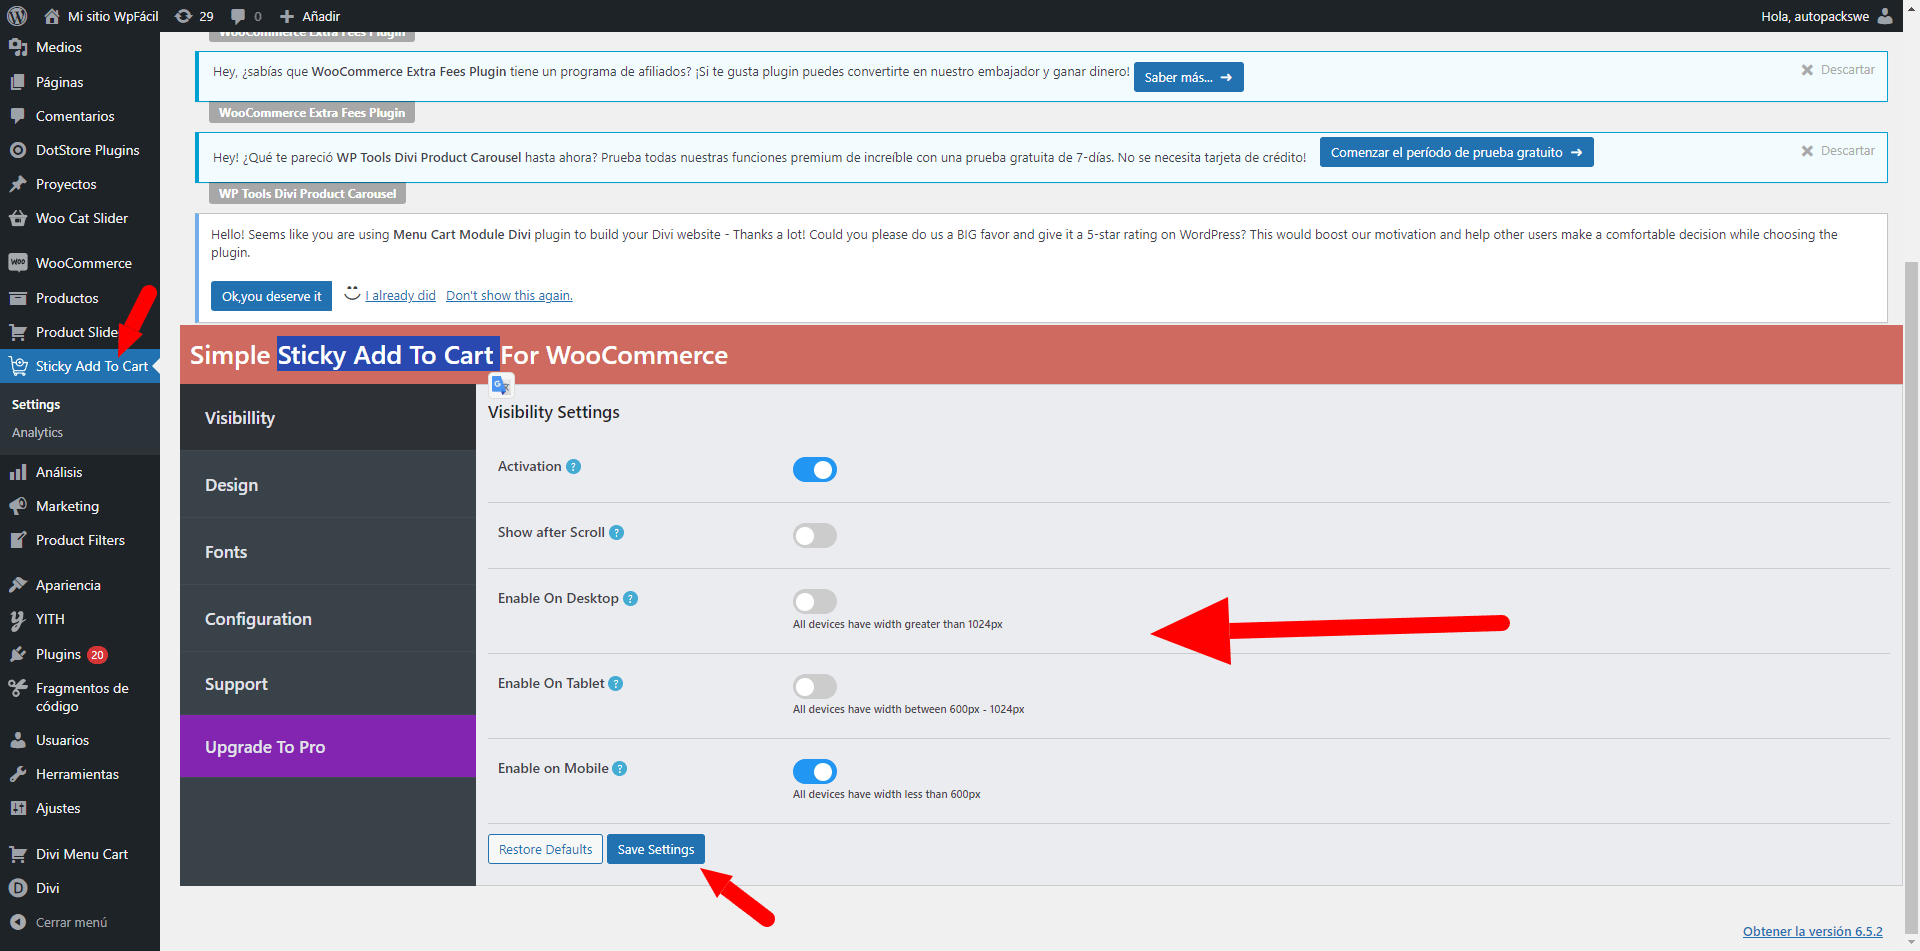Open Sticky Add To Cart menu item
Image resolution: width=1920 pixels, height=951 pixels.
click(80, 366)
